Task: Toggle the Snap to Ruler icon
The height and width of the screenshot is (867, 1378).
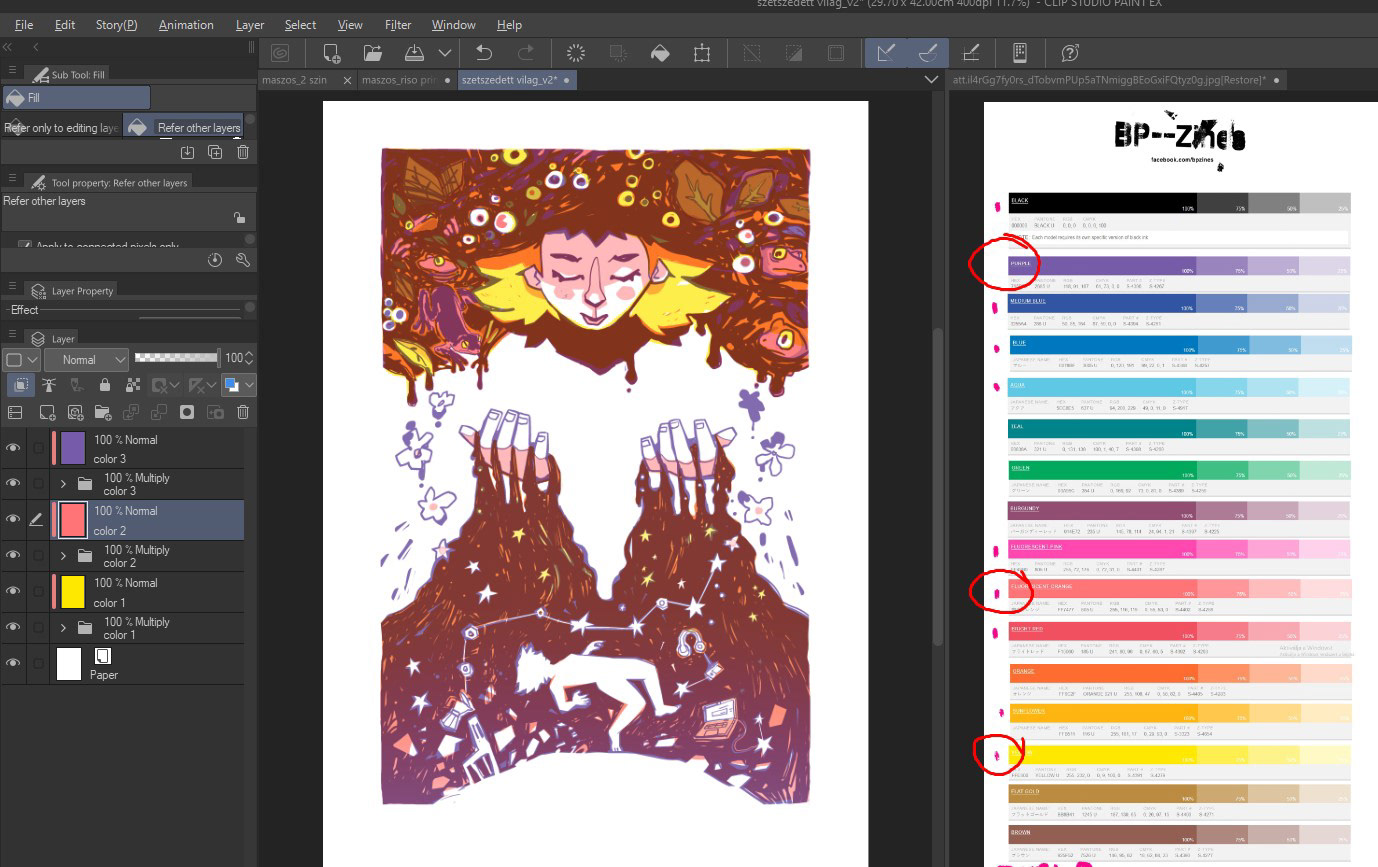Action: coord(886,53)
